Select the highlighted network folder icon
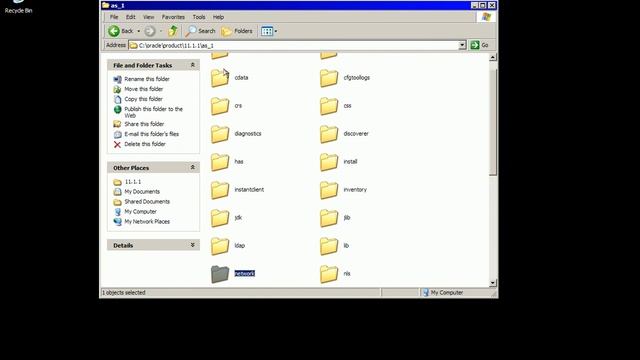Viewport: 640px width, 360px height. (220, 274)
